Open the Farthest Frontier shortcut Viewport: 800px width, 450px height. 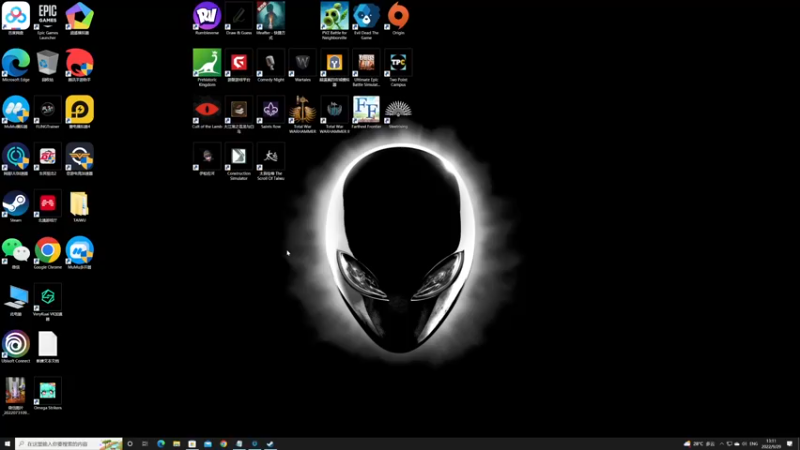point(366,112)
